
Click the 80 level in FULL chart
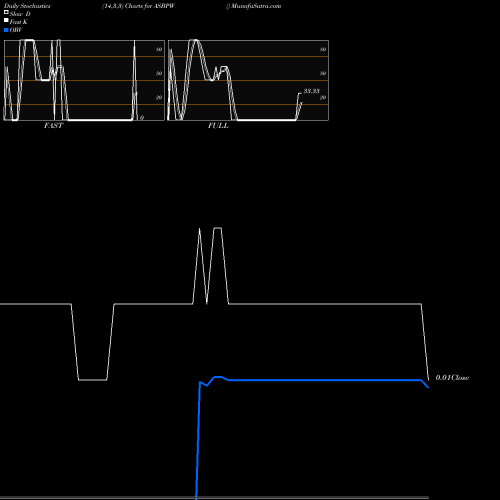pos(323,49)
